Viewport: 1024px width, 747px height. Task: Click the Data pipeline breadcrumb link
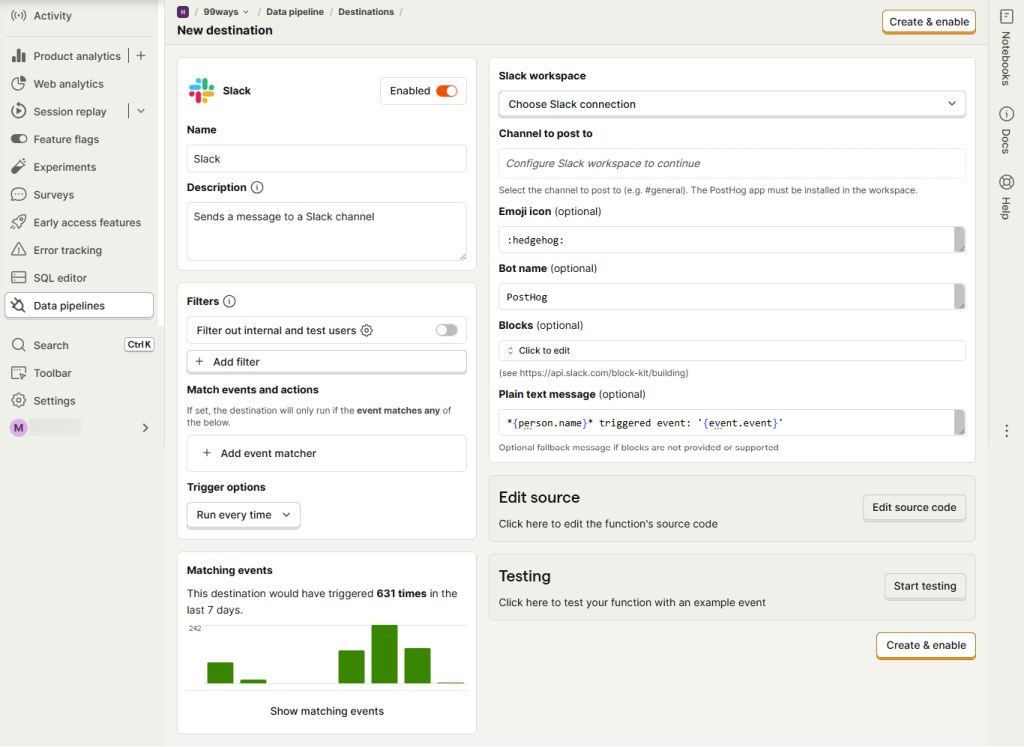[295, 12]
